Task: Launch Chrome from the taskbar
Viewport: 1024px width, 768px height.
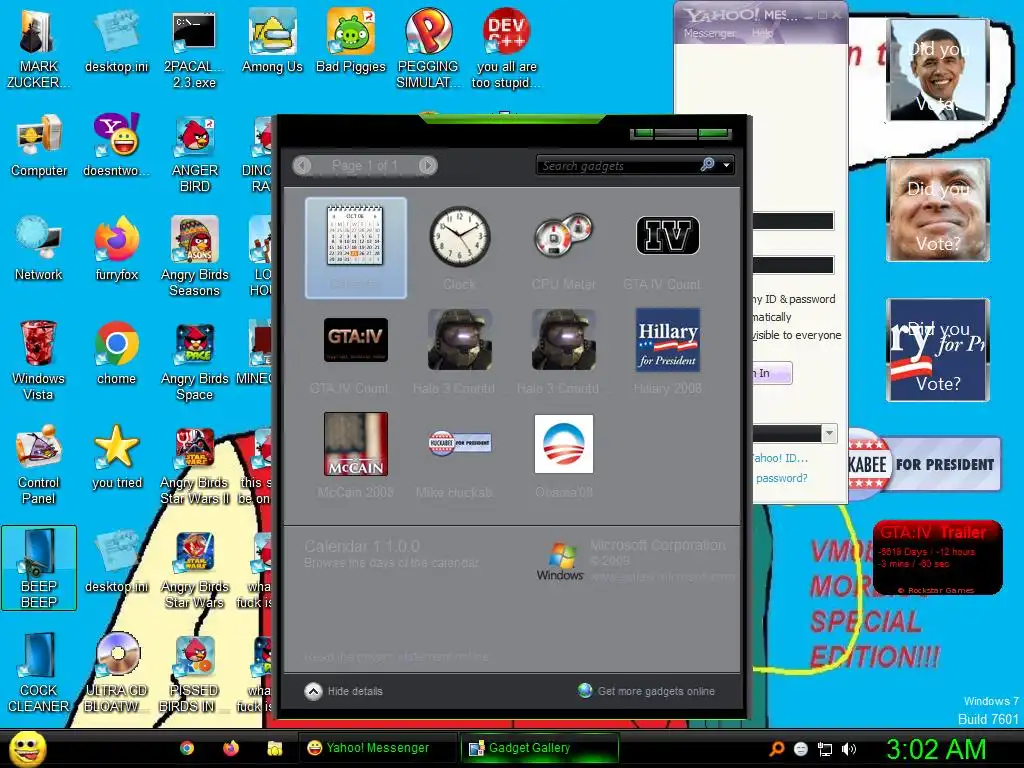Action: click(x=187, y=748)
